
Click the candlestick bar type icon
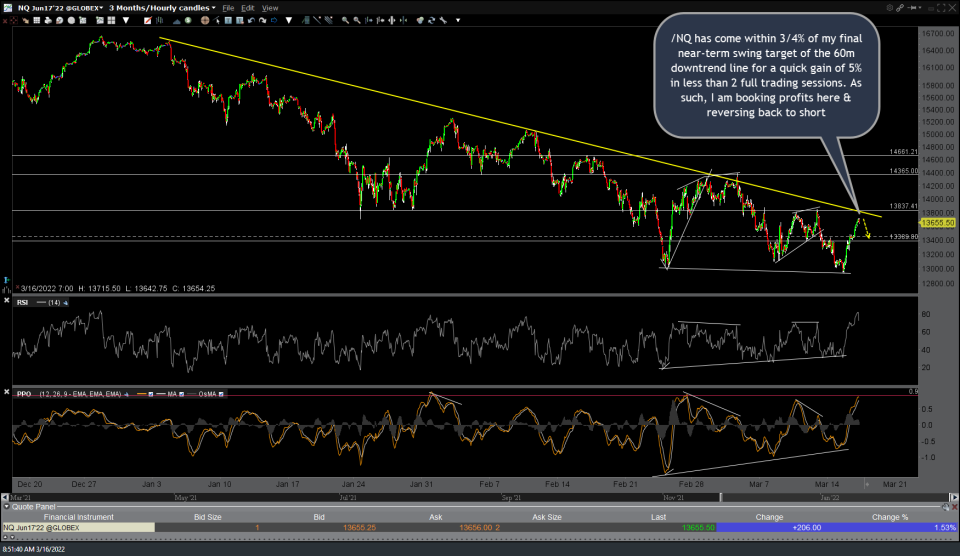[159, 20]
